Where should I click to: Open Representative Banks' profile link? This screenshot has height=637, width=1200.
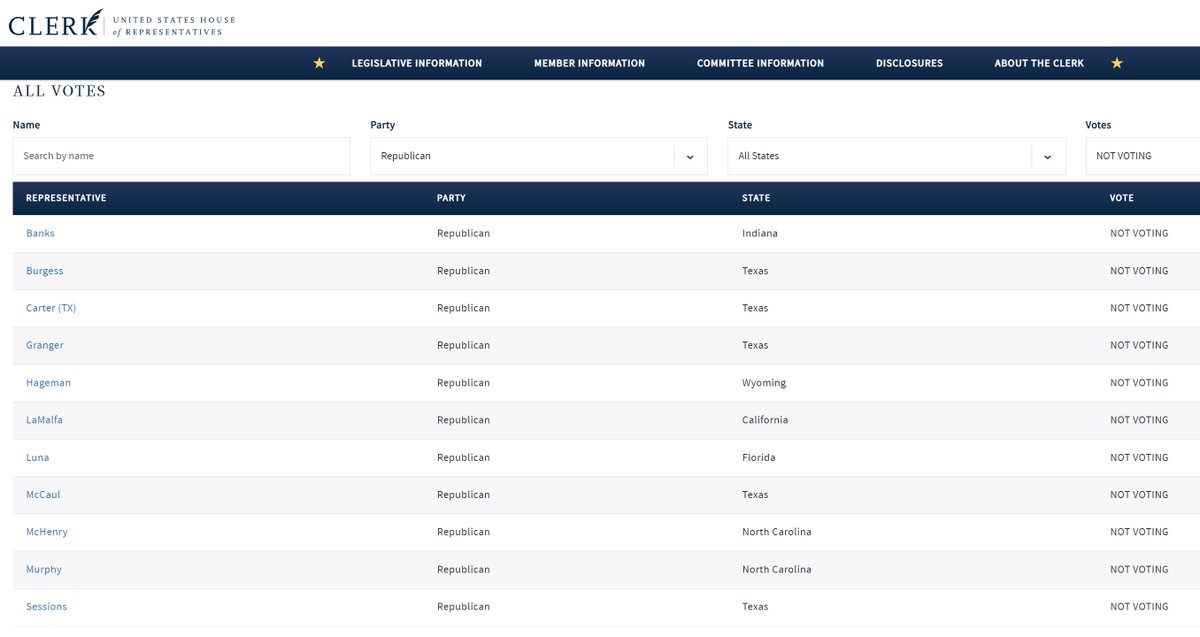[40, 233]
